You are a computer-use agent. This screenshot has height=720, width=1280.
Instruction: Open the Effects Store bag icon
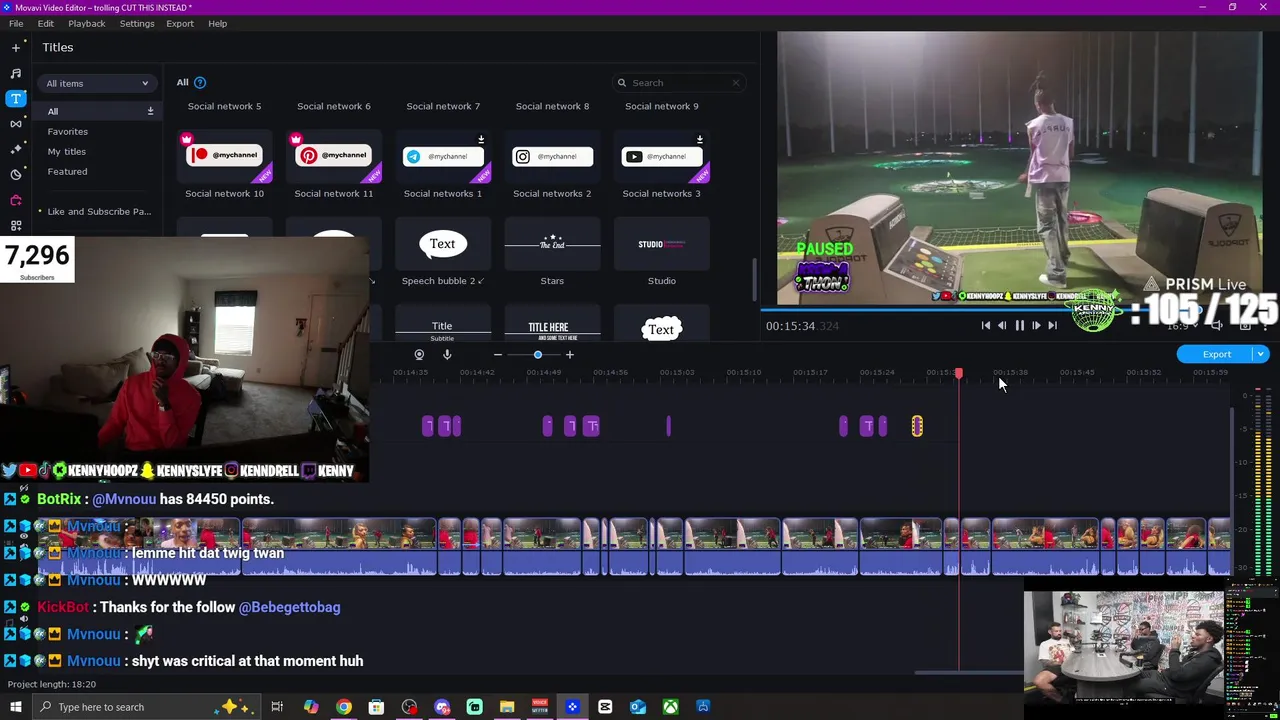(15, 200)
